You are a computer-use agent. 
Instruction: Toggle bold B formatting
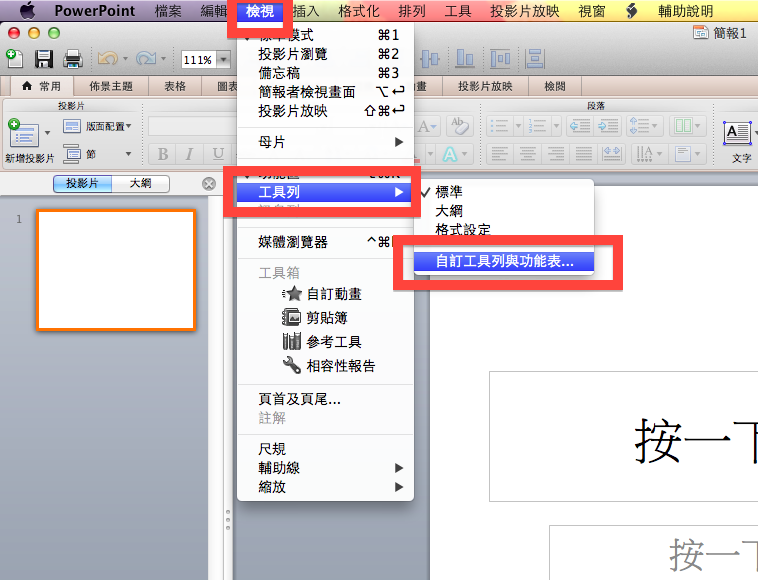click(x=163, y=154)
